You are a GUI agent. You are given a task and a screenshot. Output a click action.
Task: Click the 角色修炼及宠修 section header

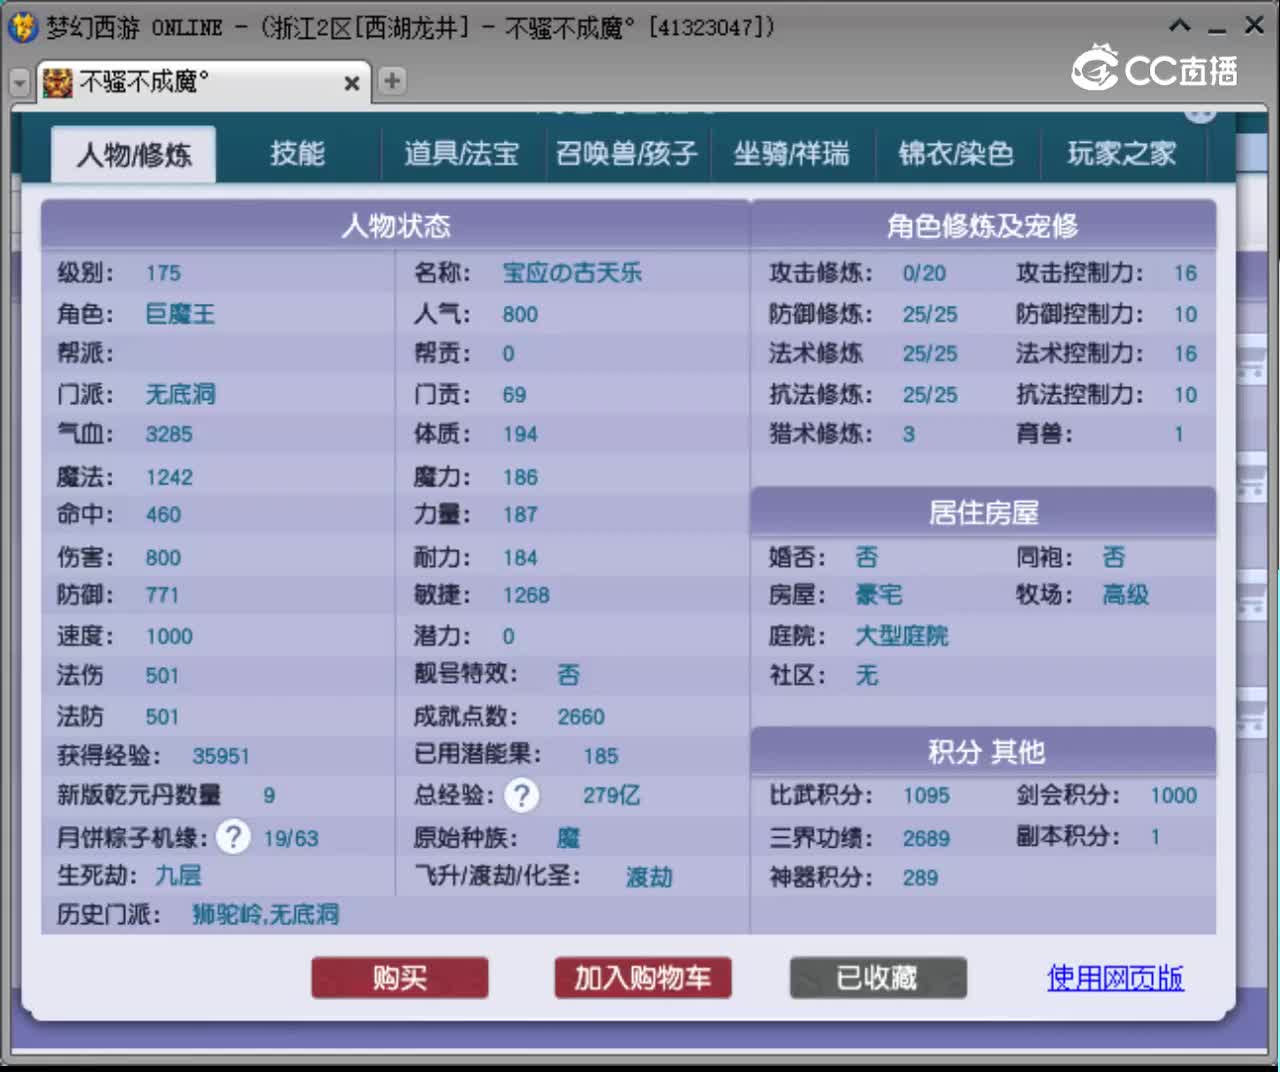click(983, 225)
